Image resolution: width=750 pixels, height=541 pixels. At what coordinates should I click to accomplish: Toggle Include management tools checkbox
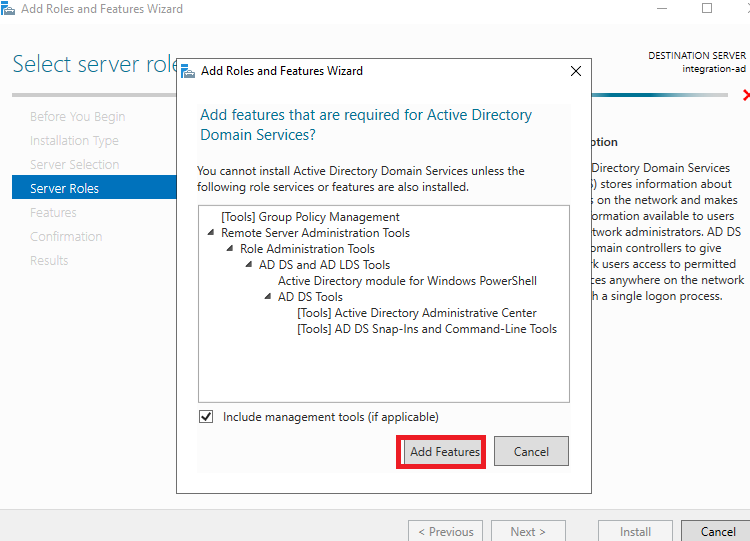tap(206, 417)
